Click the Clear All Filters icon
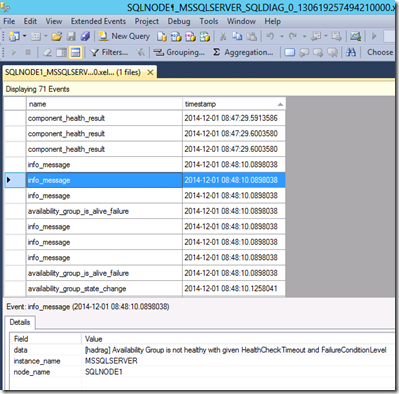 pyautogui.click(x=140, y=52)
